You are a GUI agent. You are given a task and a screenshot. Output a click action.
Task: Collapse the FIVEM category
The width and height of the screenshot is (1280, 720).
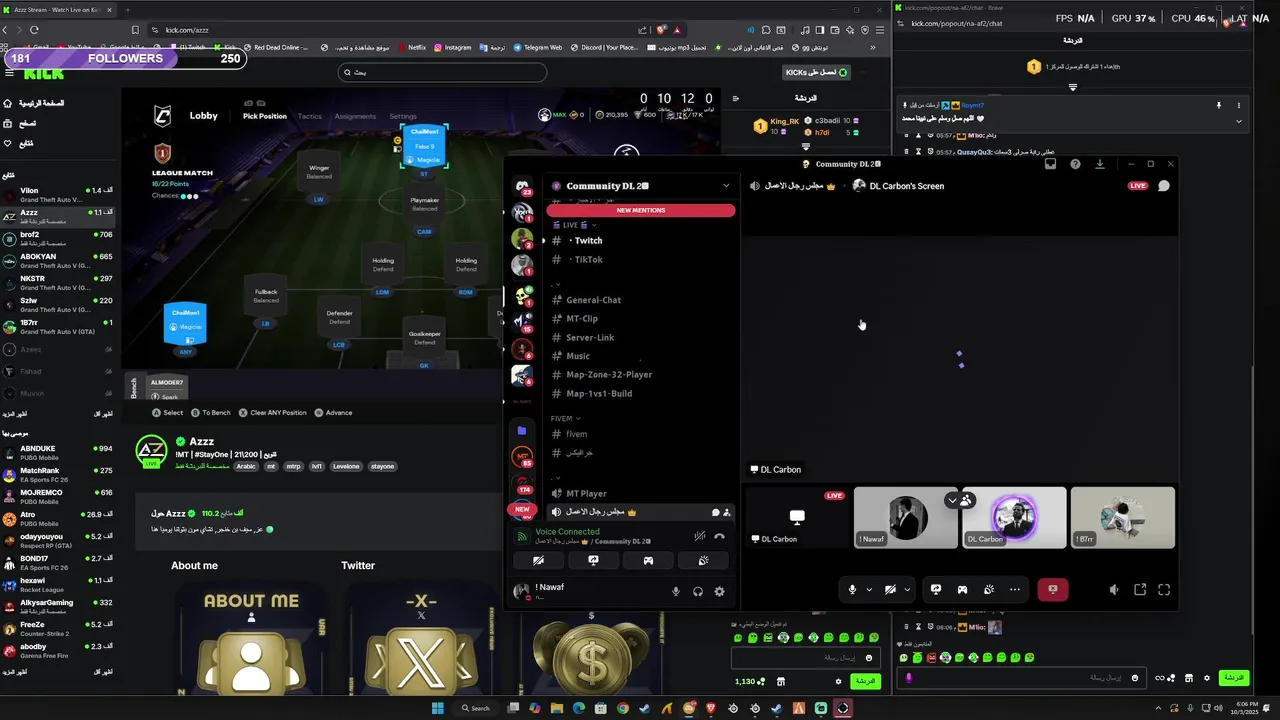coord(565,418)
